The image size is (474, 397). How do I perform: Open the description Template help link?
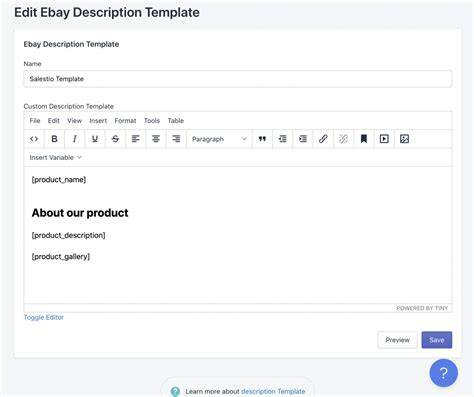[x=273, y=391]
